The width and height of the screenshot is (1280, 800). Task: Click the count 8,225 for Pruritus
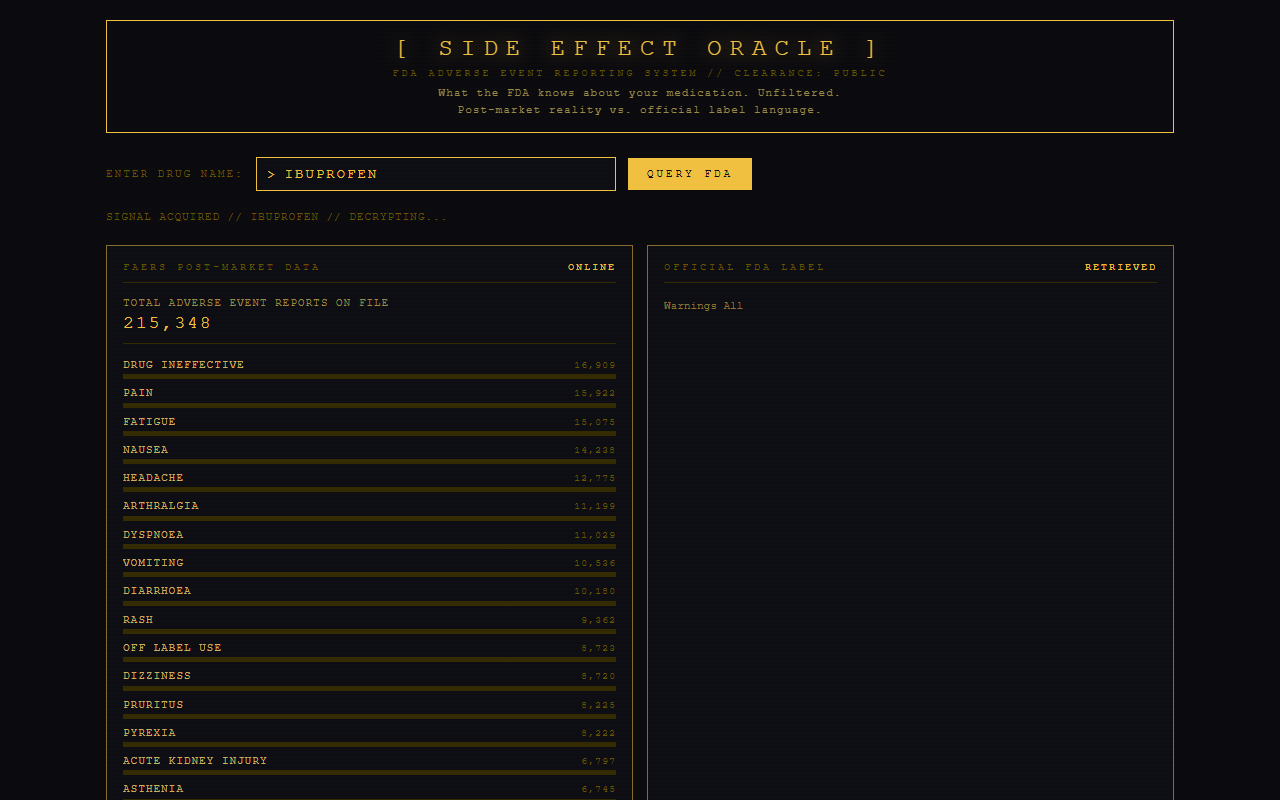click(599, 705)
